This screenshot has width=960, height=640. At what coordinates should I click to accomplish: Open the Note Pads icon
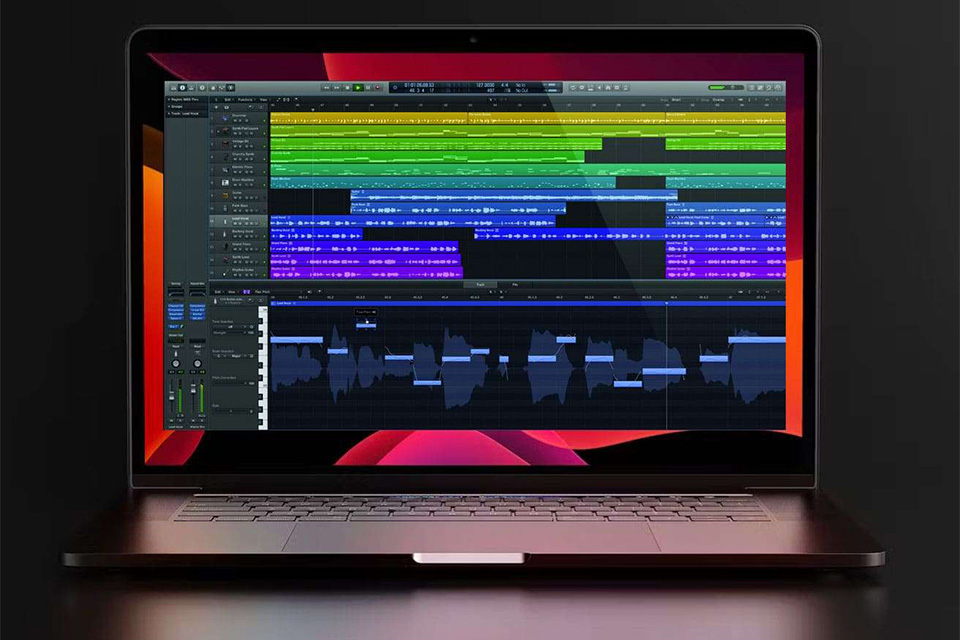(760, 88)
